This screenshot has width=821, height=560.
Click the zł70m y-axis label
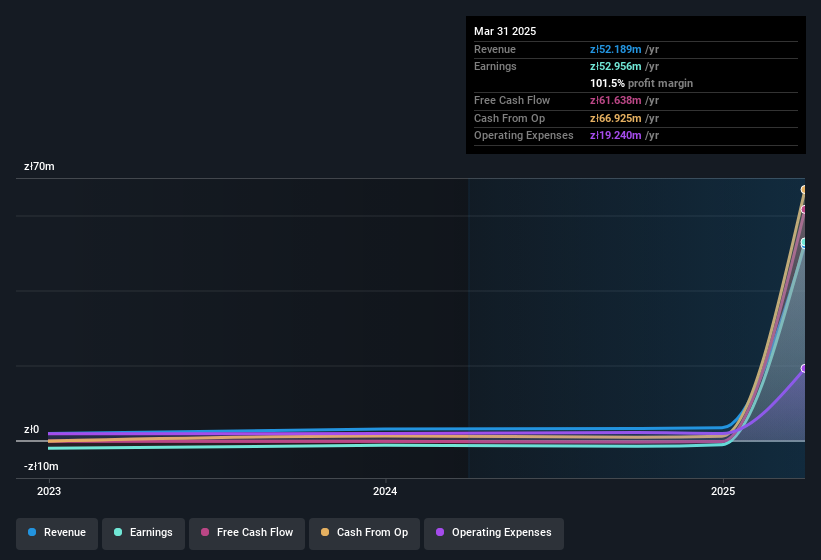(x=39, y=166)
